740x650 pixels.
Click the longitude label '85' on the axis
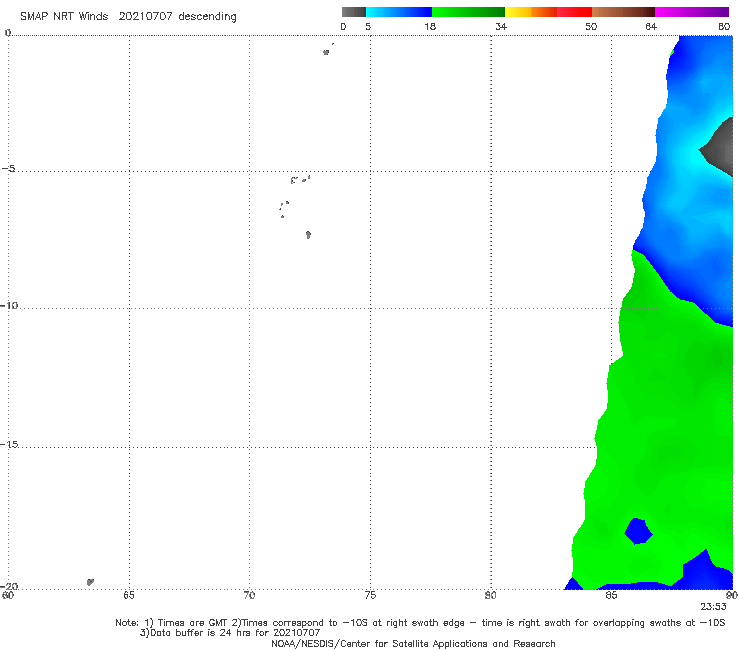611,595
